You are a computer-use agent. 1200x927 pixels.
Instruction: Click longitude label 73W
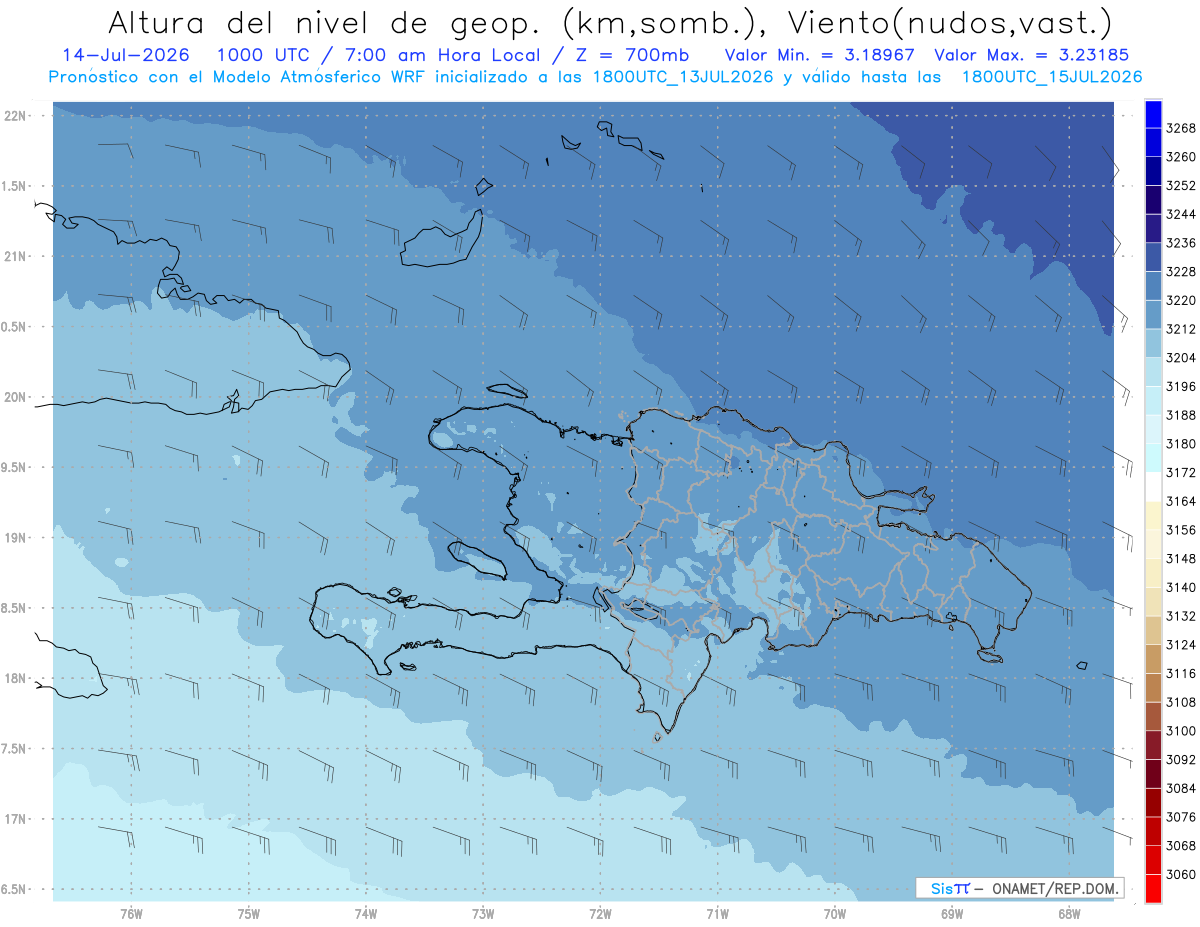pyautogui.click(x=482, y=914)
